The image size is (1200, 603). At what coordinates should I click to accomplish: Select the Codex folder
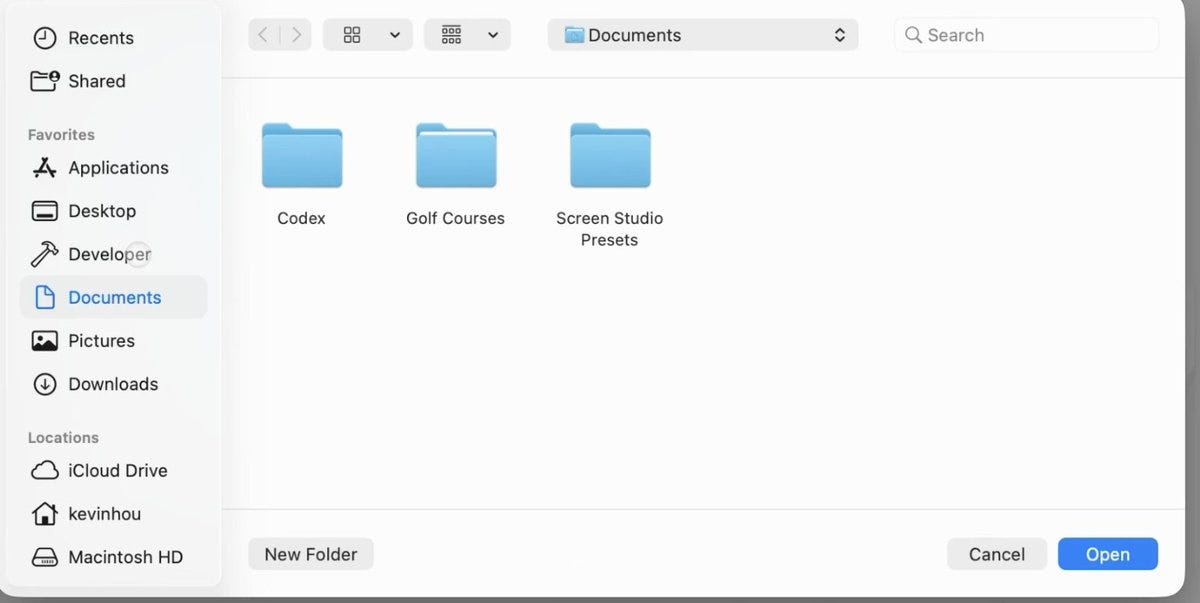(x=302, y=156)
